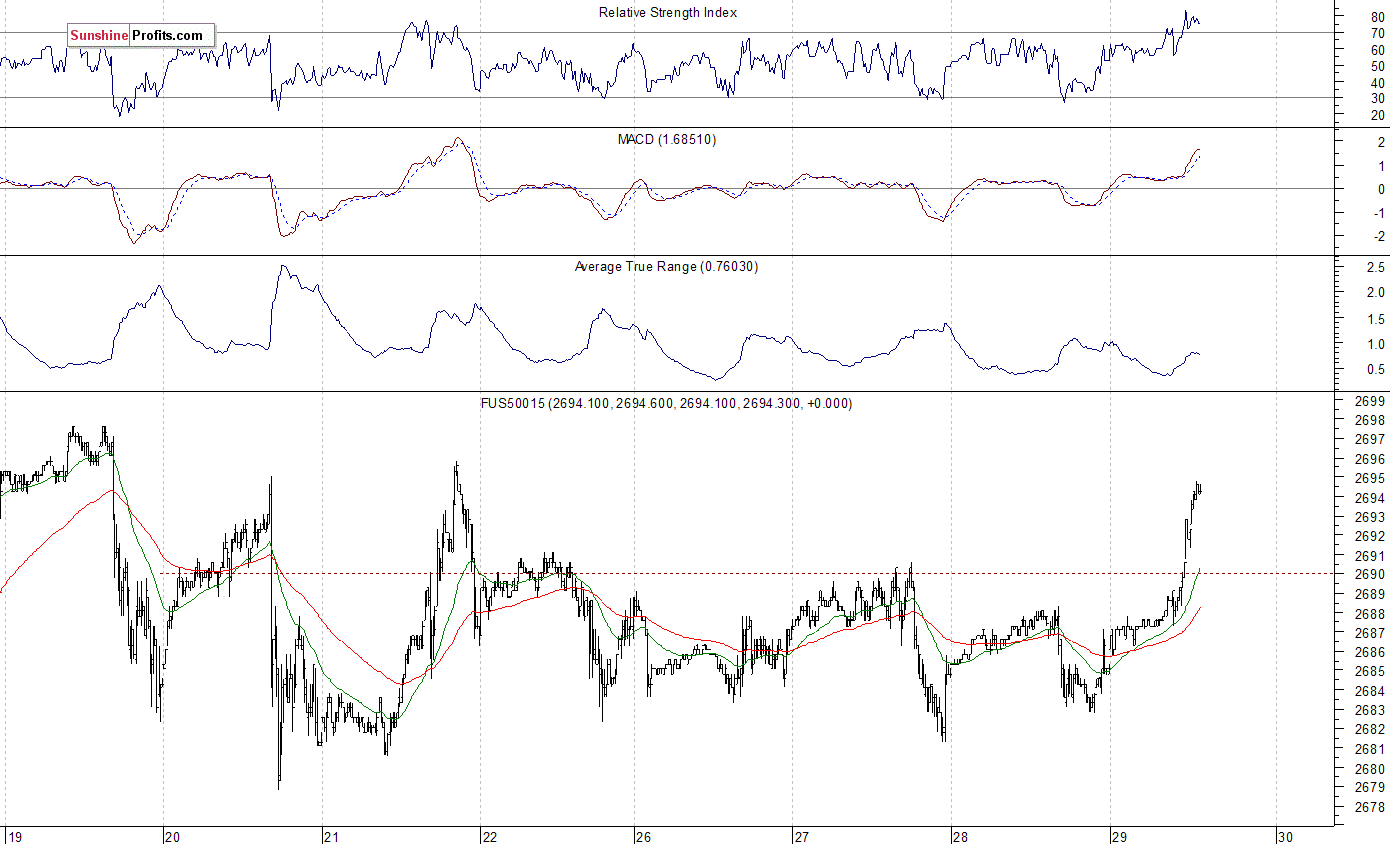Click the Average True Range (0.76030) title
Screen dimensions: 1390x844
pyautogui.click(x=666, y=267)
